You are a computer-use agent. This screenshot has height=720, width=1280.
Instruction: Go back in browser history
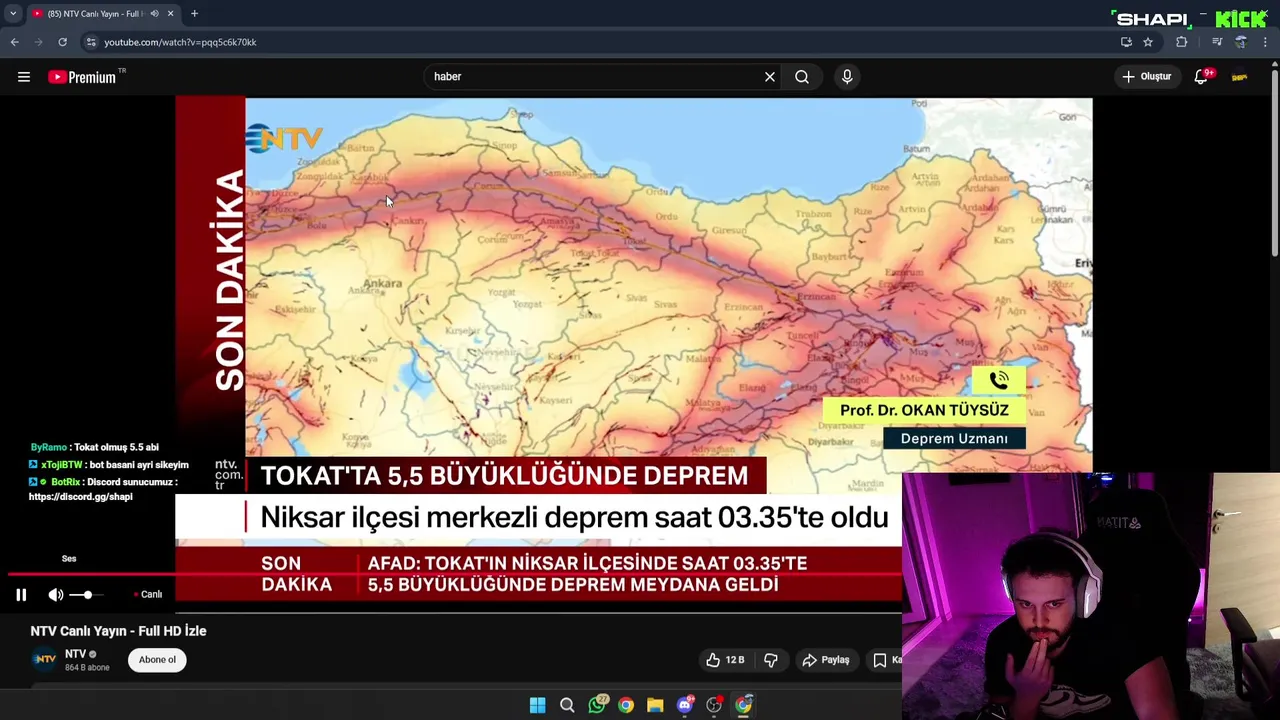pos(14,42)
